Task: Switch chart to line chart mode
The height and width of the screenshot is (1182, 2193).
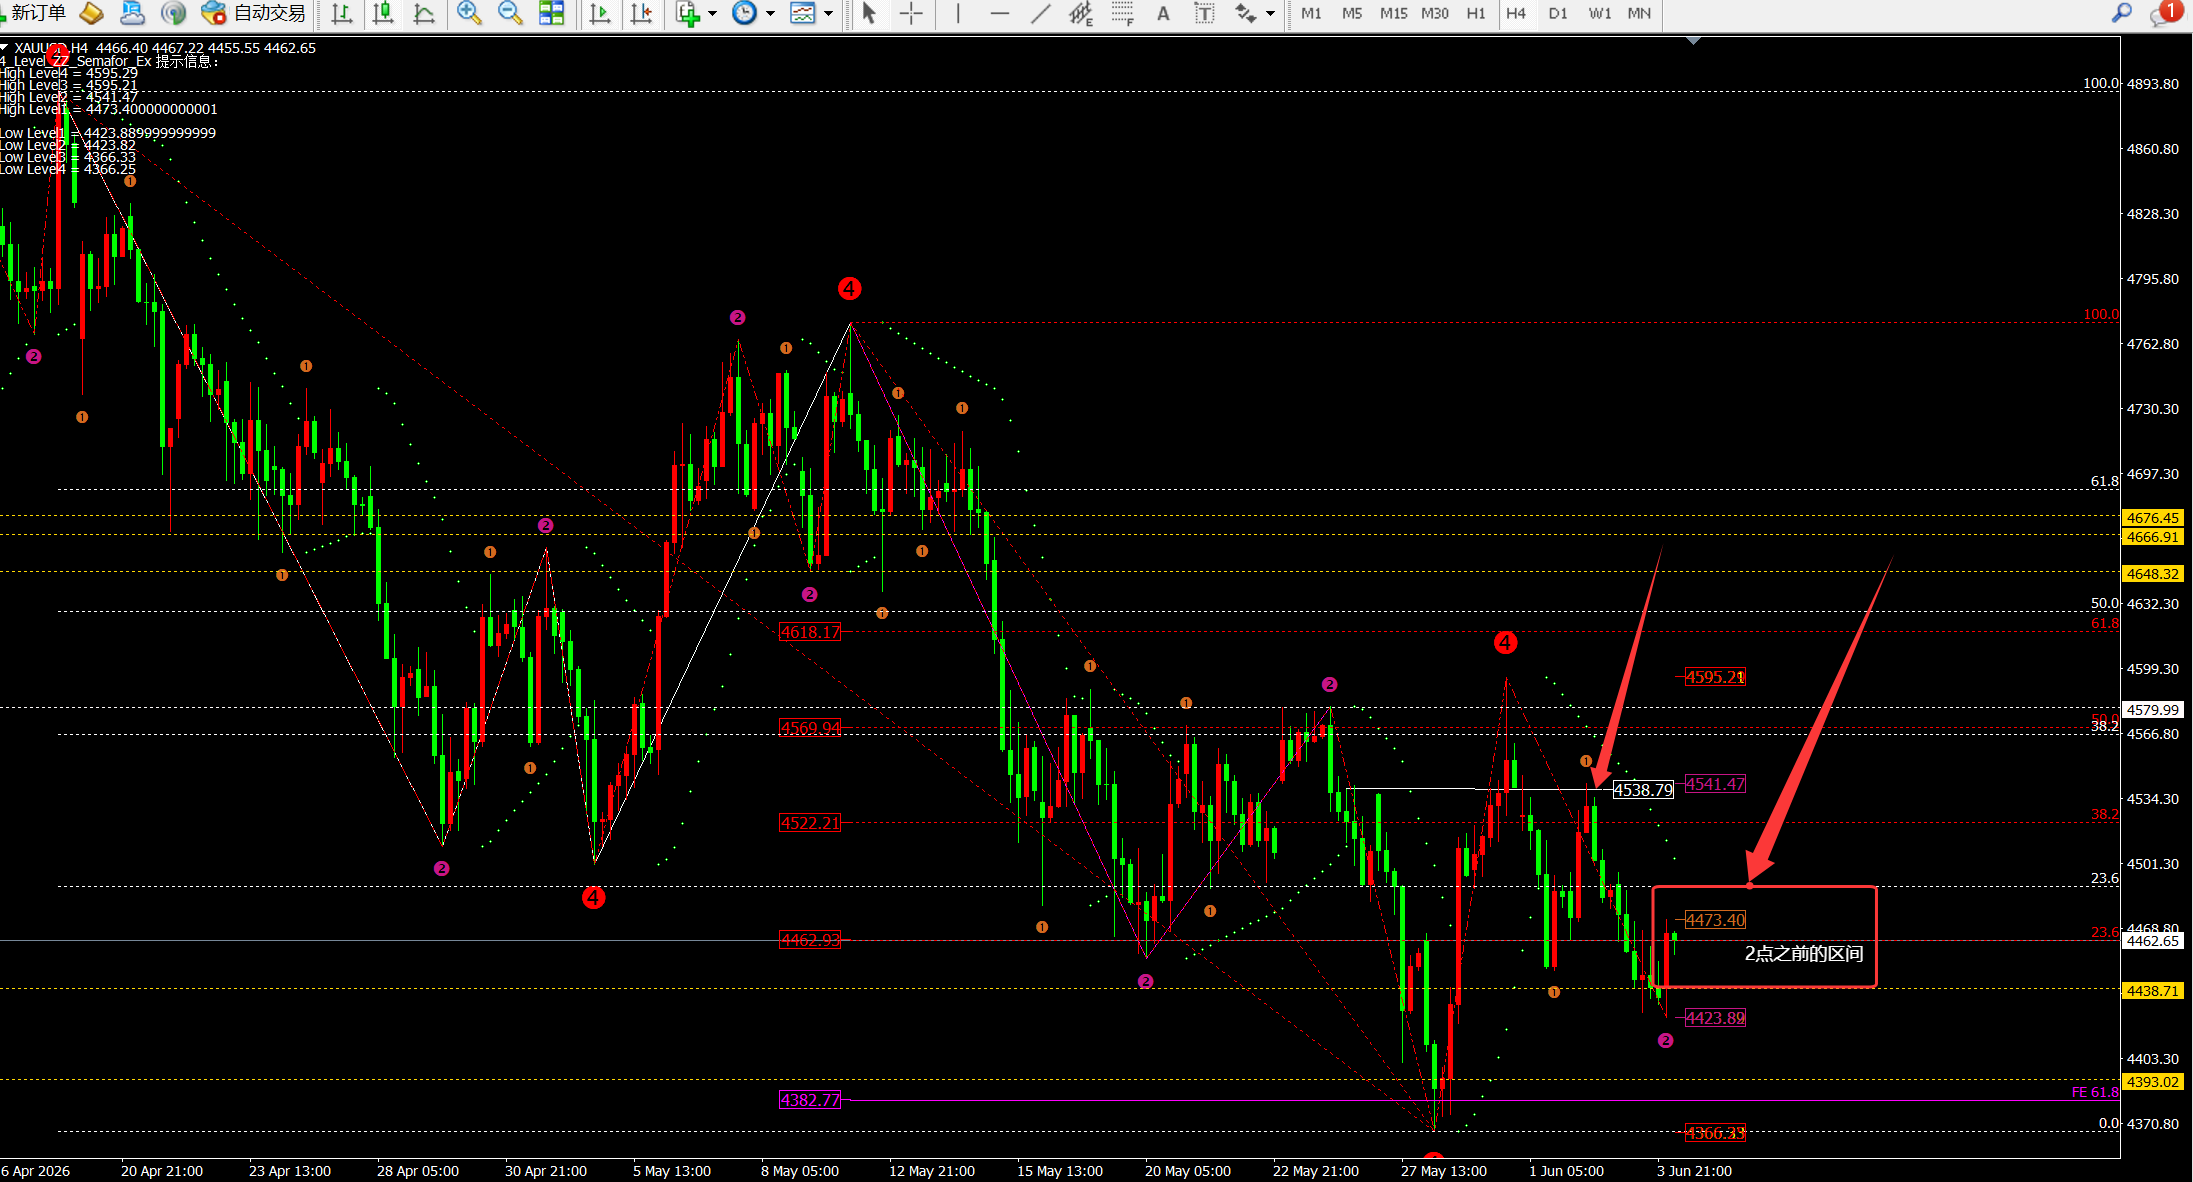Action: coord(424,13)
